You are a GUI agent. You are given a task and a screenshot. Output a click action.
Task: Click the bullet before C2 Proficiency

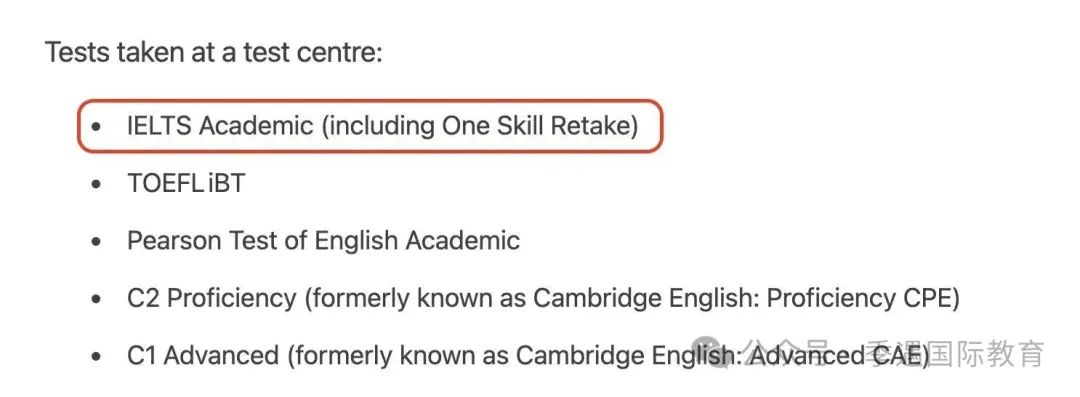96,298
